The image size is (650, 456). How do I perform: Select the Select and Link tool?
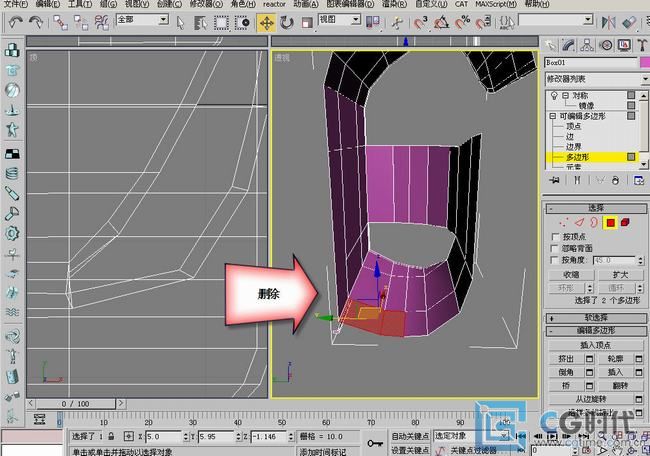61,22
